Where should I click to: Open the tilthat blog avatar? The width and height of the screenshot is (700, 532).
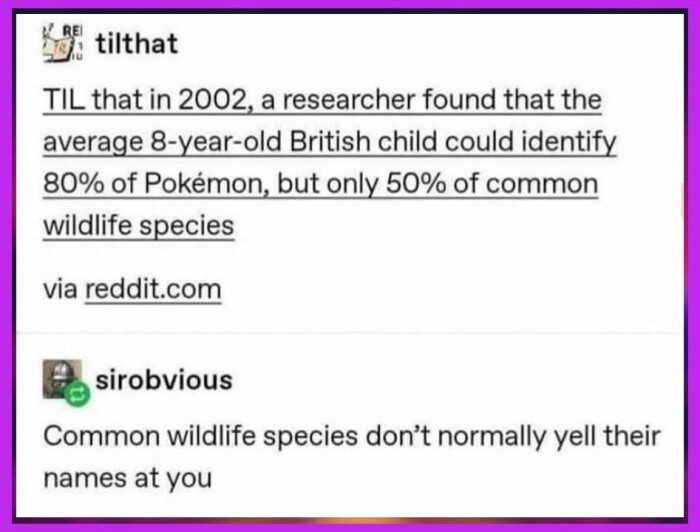(62, 44)
